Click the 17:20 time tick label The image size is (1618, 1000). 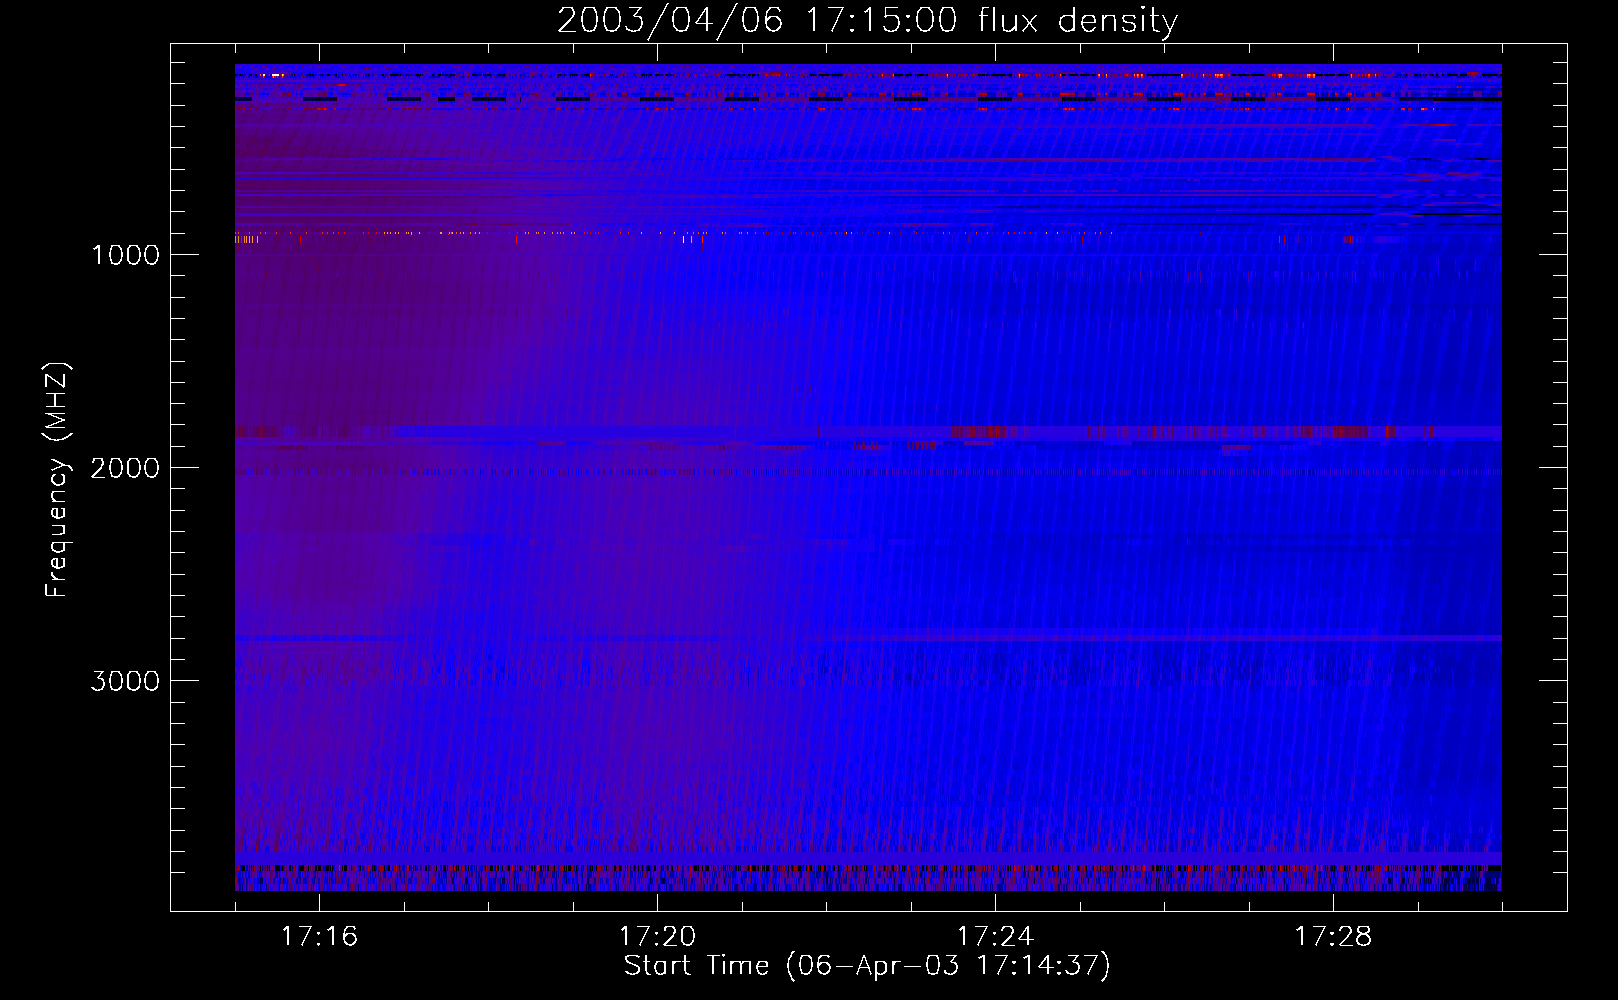pyautogui.click(x=657, y=937)
